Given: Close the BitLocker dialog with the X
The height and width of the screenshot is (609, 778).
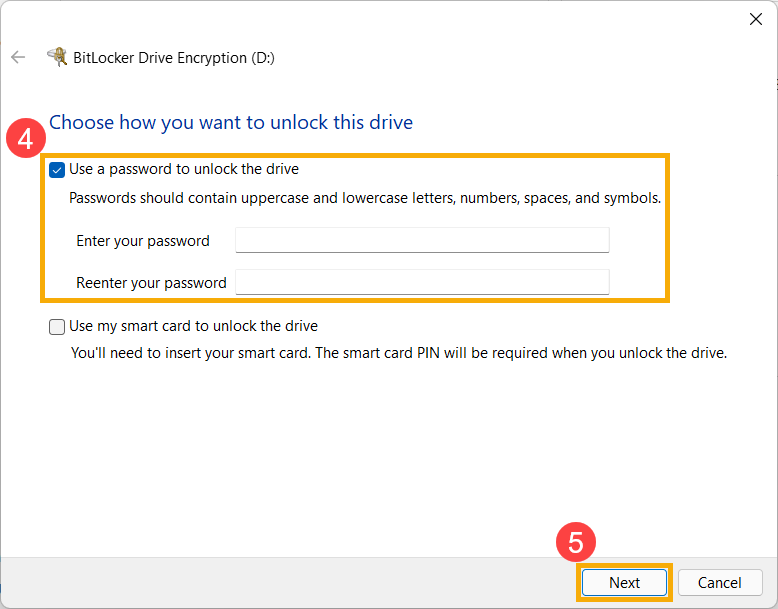Looking at the screenshot, I should (x=756, y=19).
